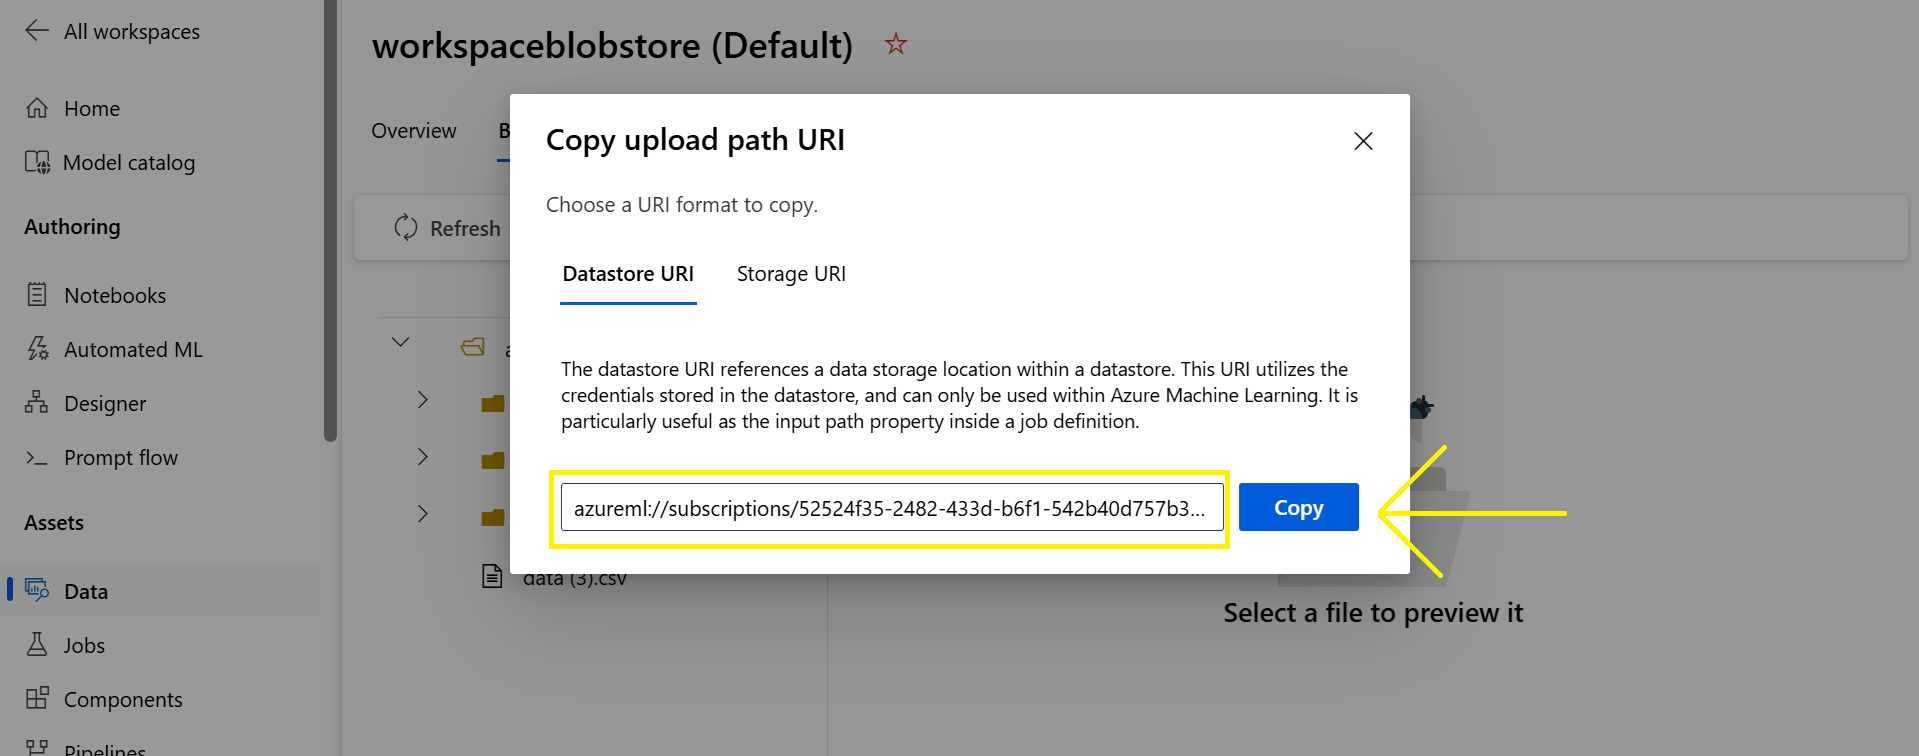
Task: Expand the first subfolder chevron
Action: (423, 400)
